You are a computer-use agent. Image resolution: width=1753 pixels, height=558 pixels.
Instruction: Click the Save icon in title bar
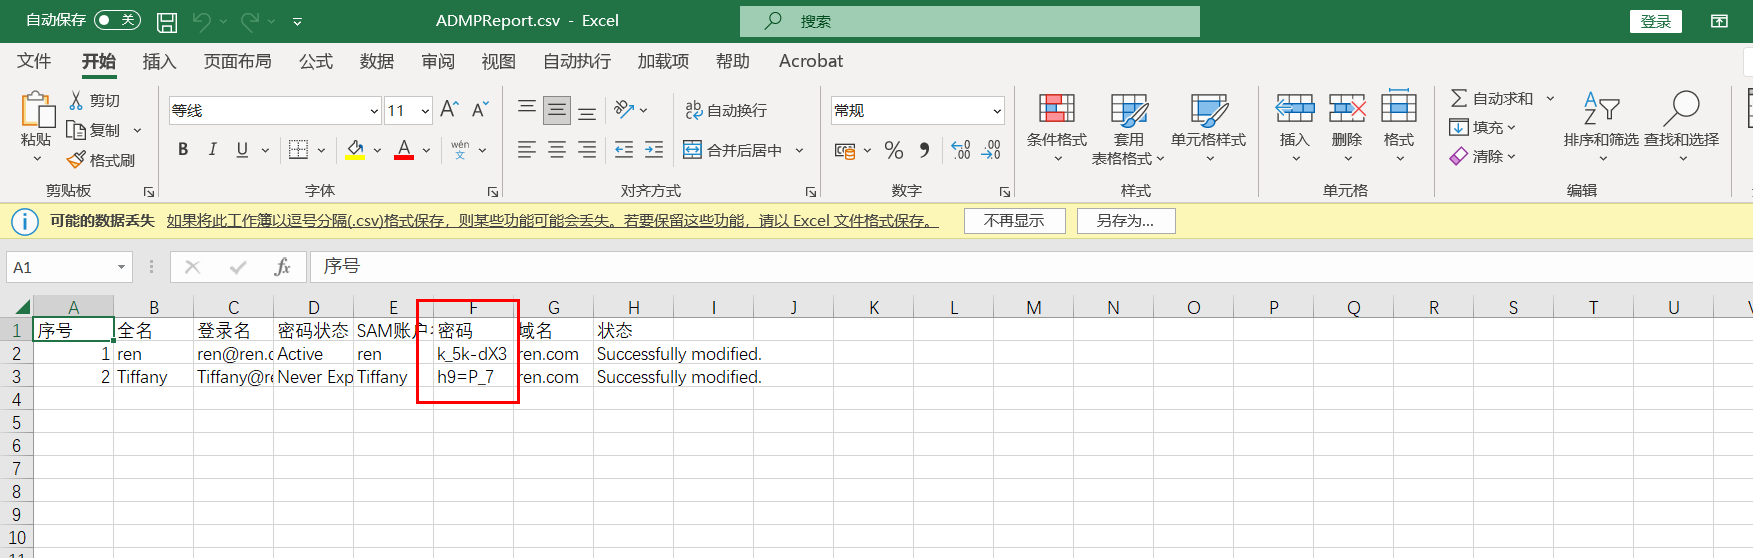pos(167,21)
